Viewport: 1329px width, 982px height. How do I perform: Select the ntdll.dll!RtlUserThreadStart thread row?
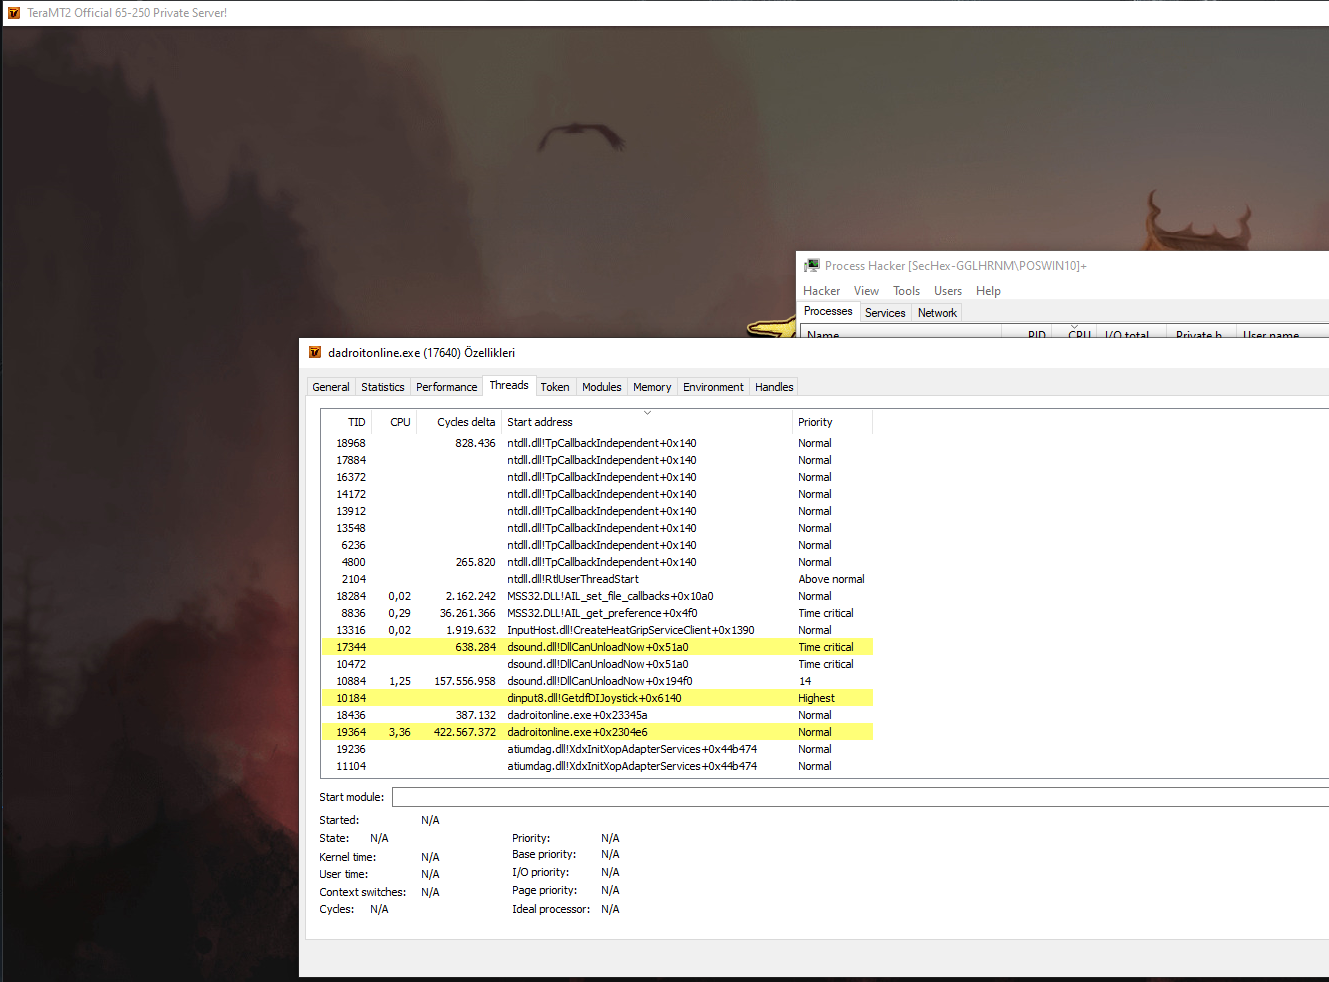pos(597,579)
